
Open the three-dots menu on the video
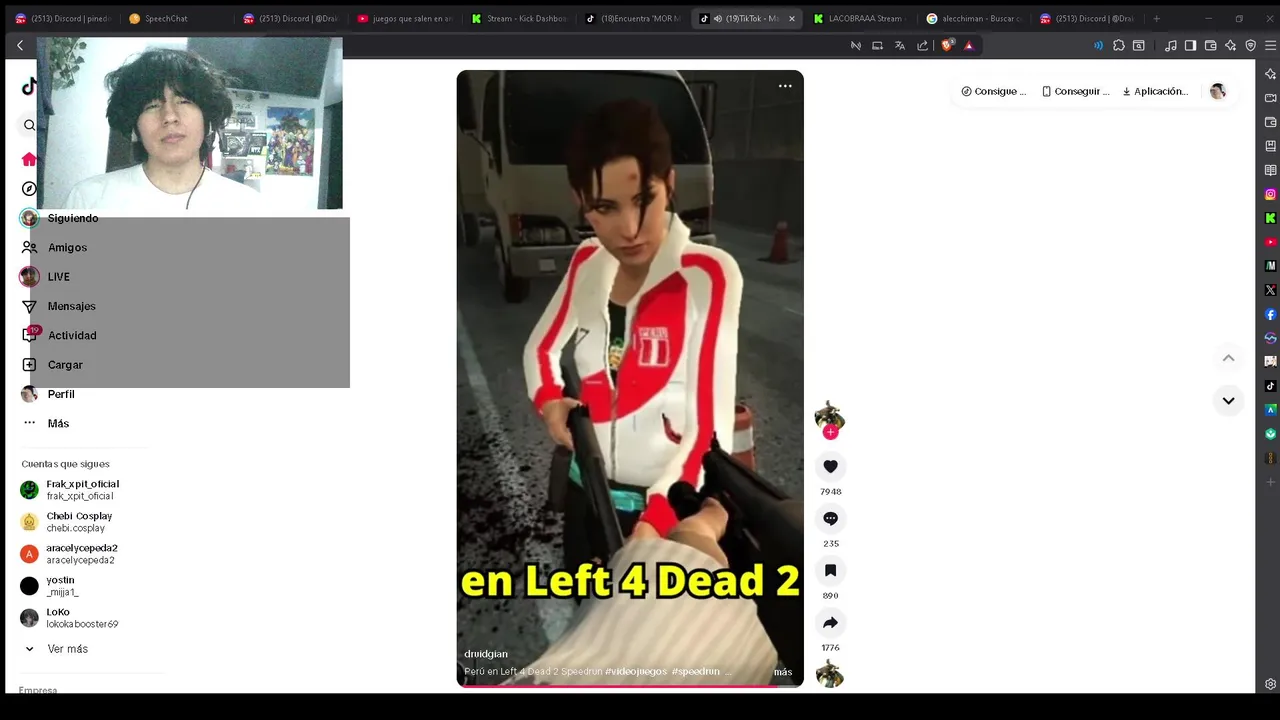pyautogui.click(x=785, y=86)
